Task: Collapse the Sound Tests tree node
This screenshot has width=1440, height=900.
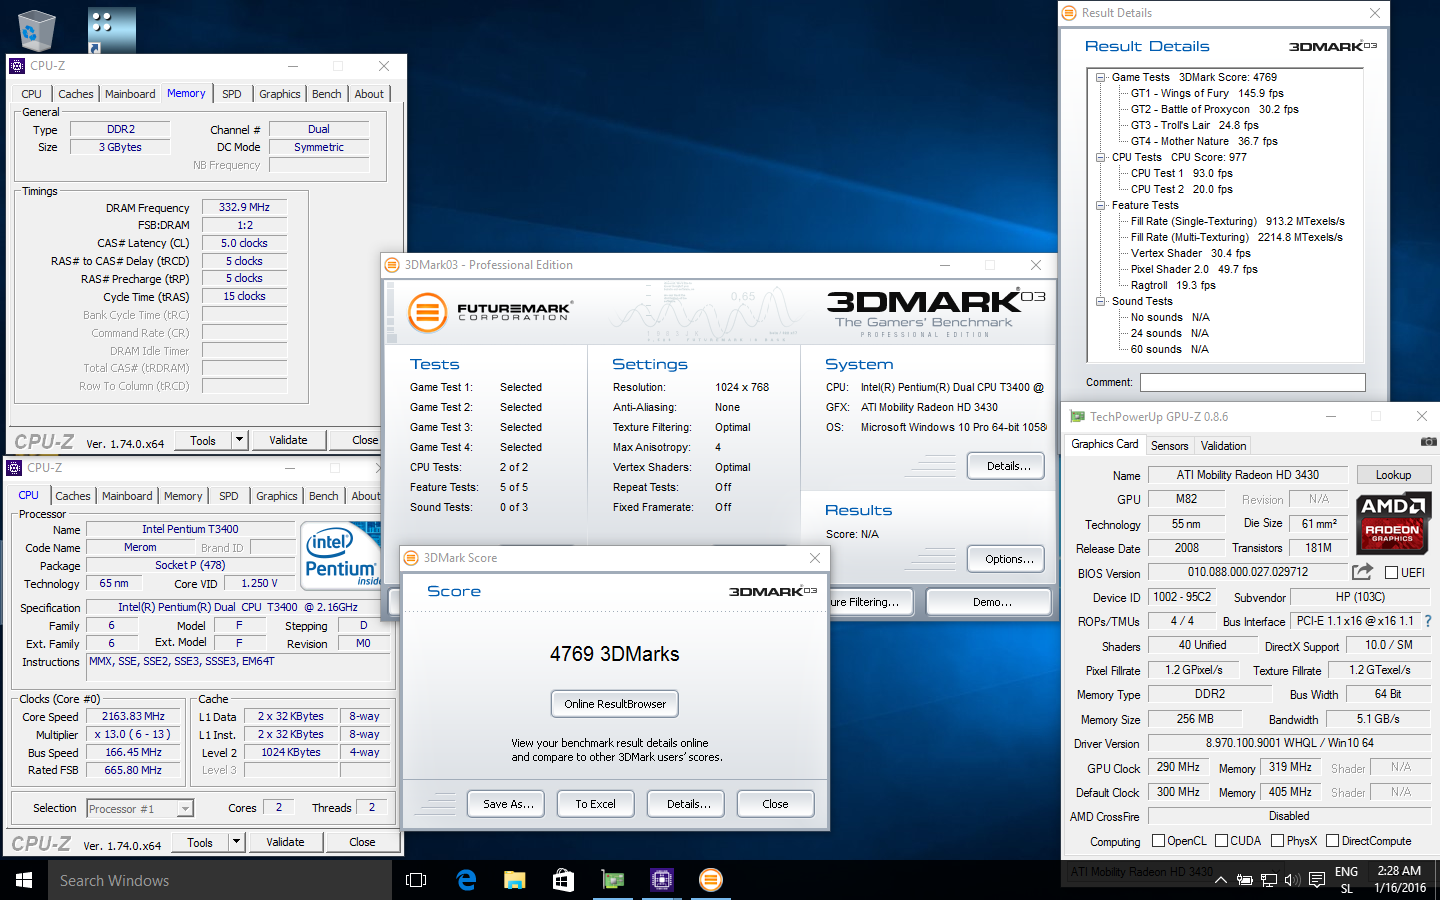Action: [1100, 301]
